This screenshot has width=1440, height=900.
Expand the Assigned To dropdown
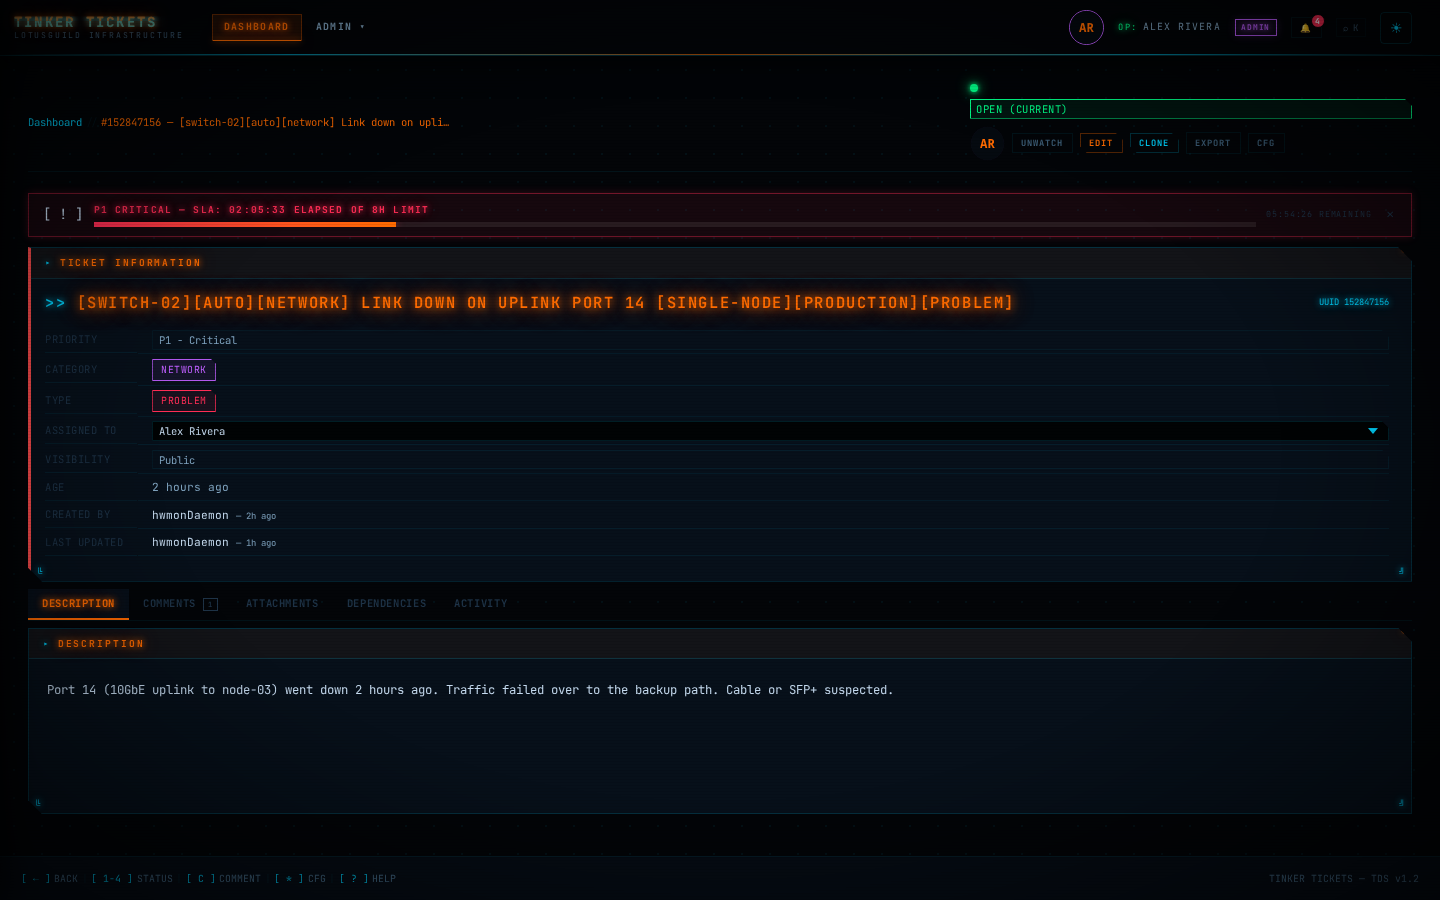point(770,431)
